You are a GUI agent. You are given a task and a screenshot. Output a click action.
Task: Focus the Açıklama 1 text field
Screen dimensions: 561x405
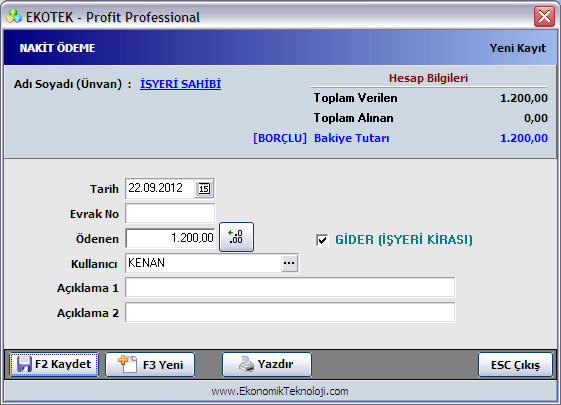[x=290, y=287]
